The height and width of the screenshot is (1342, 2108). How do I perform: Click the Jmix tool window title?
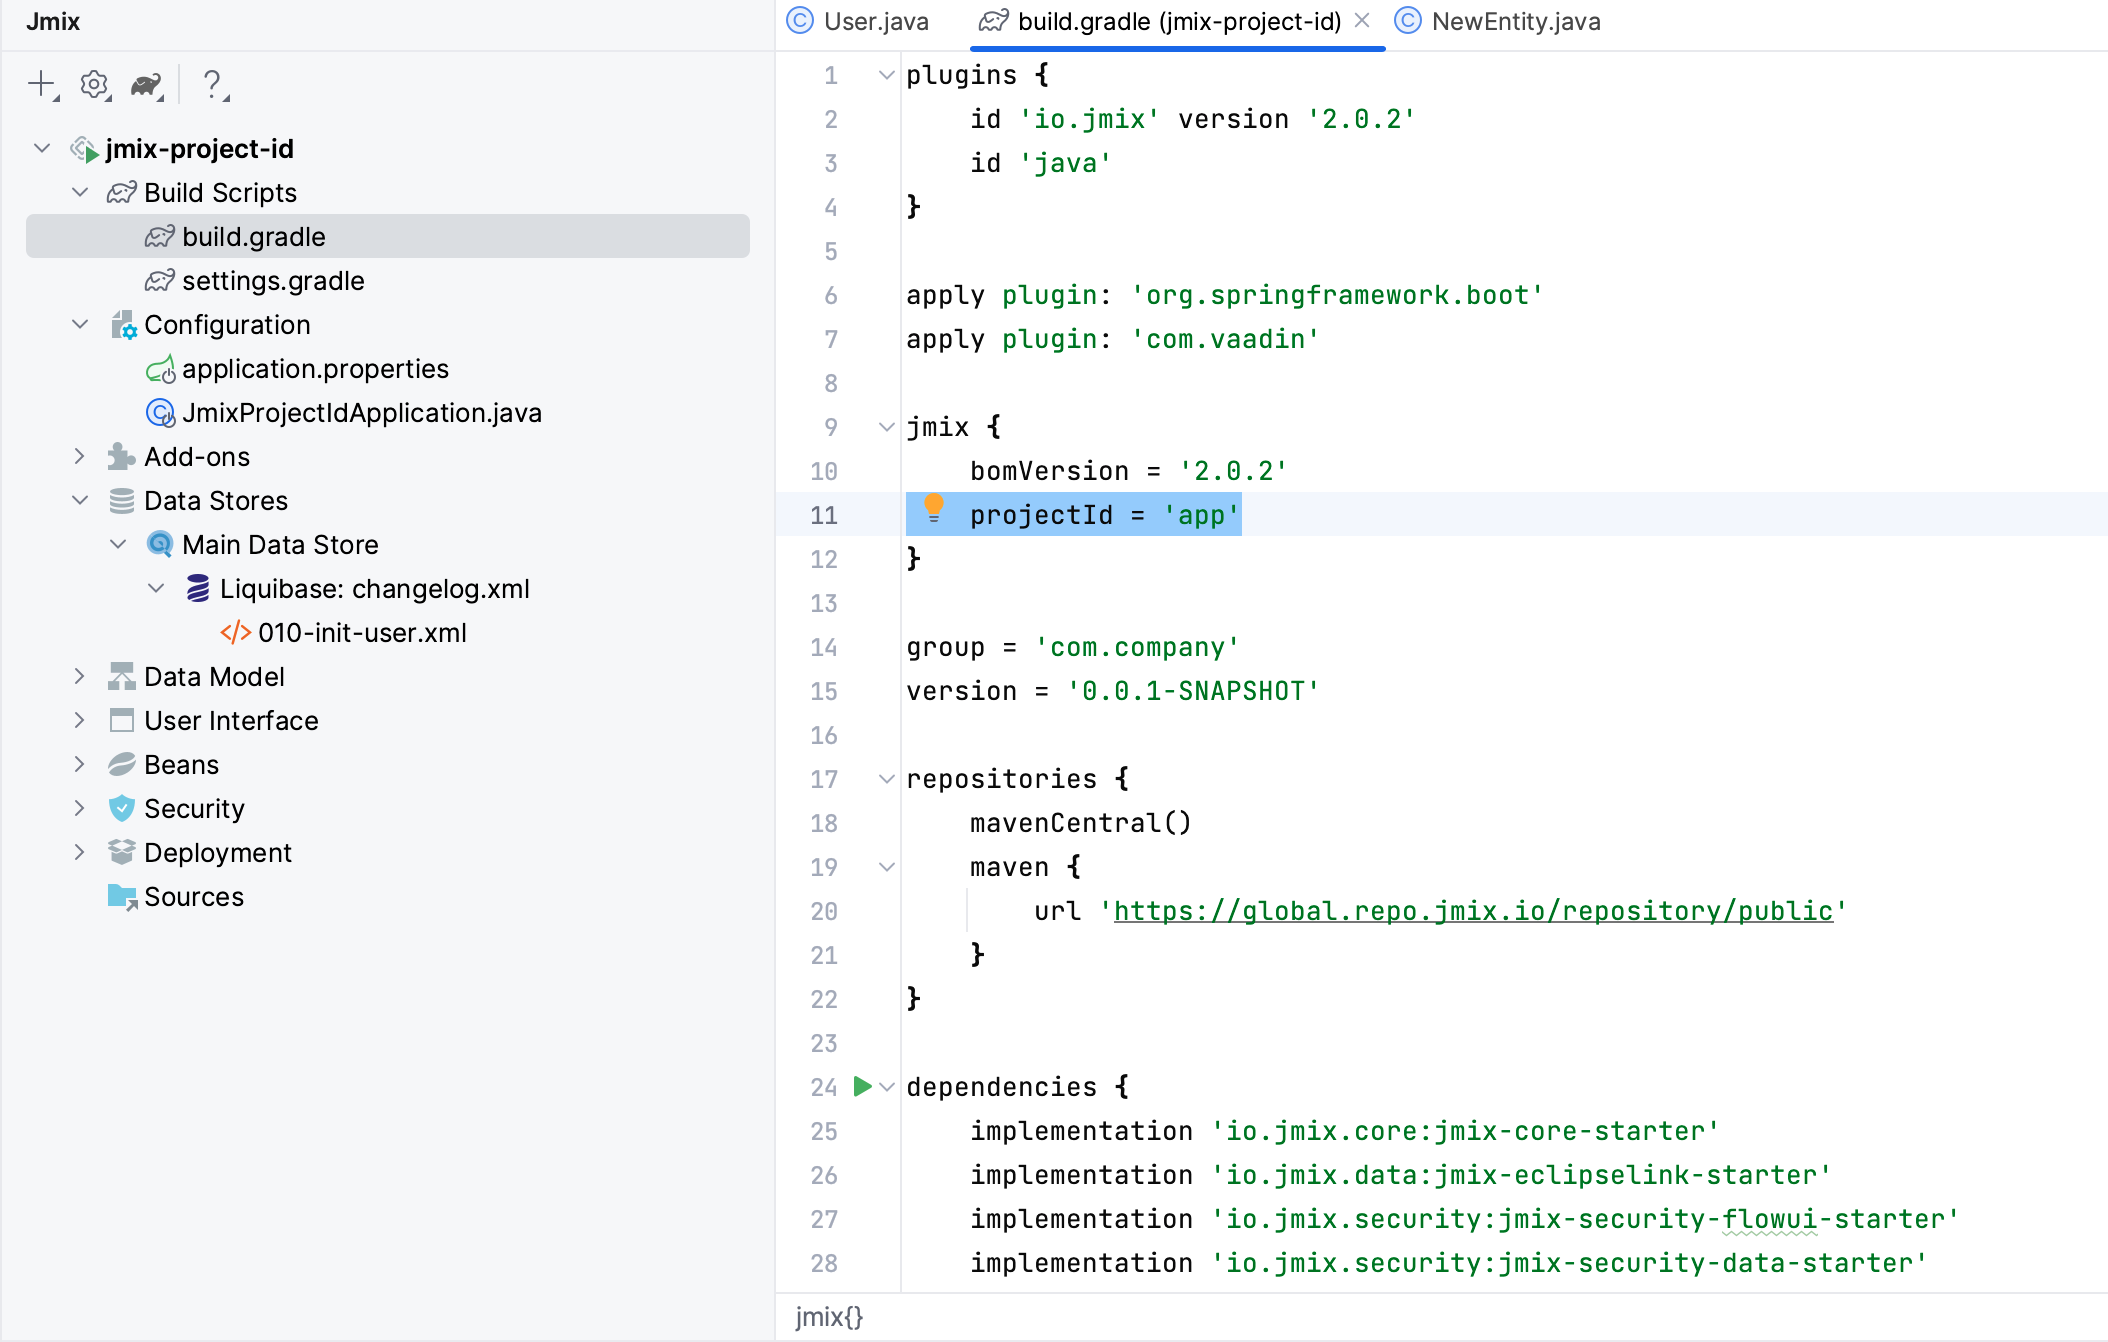[x=53, y=22]
